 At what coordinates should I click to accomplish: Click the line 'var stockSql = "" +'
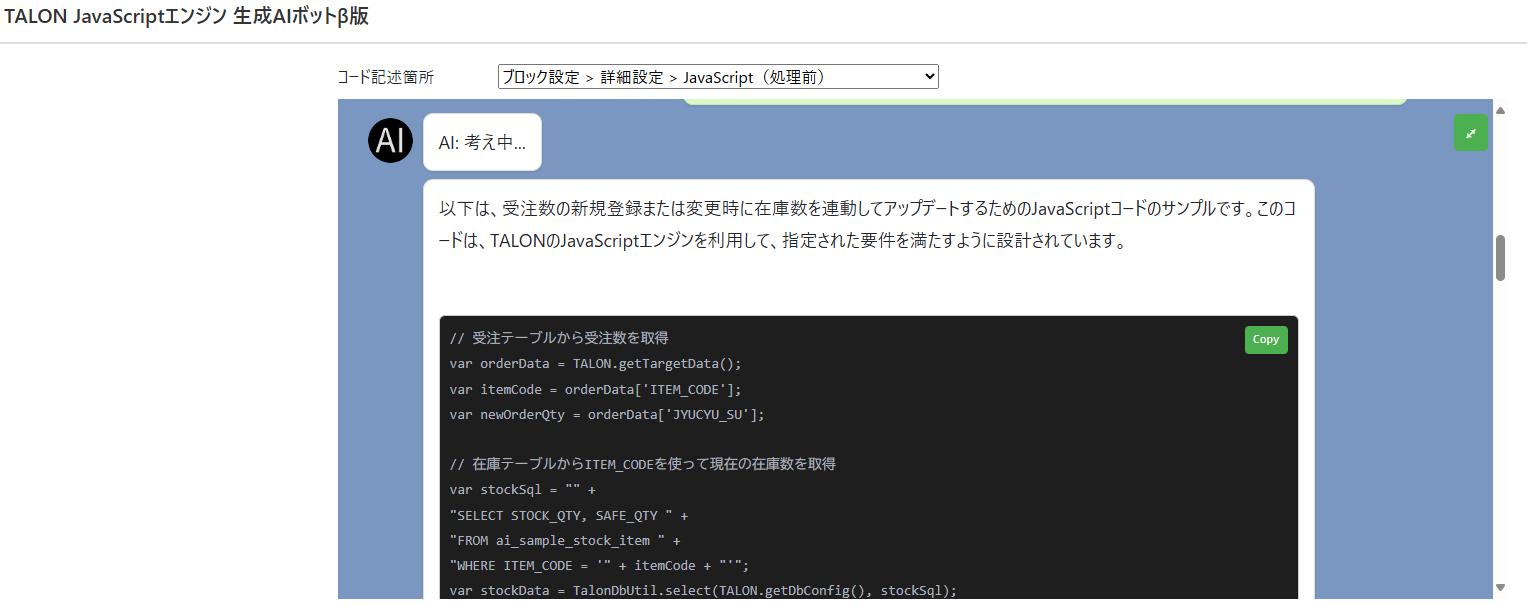(522, 490)
